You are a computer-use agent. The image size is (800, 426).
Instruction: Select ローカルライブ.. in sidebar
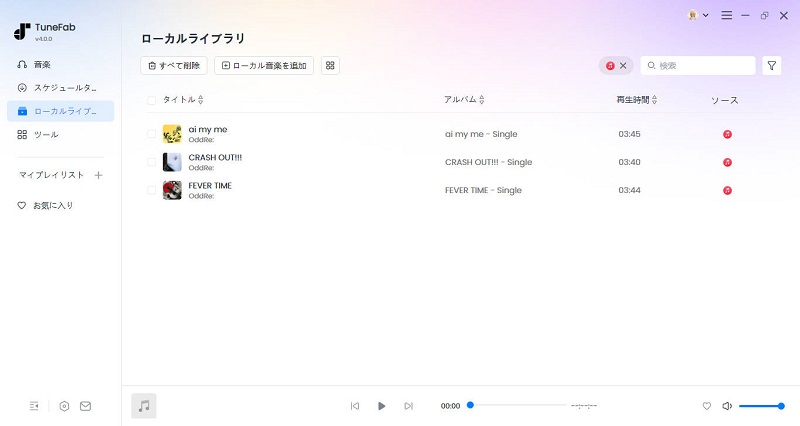[60, 111]
